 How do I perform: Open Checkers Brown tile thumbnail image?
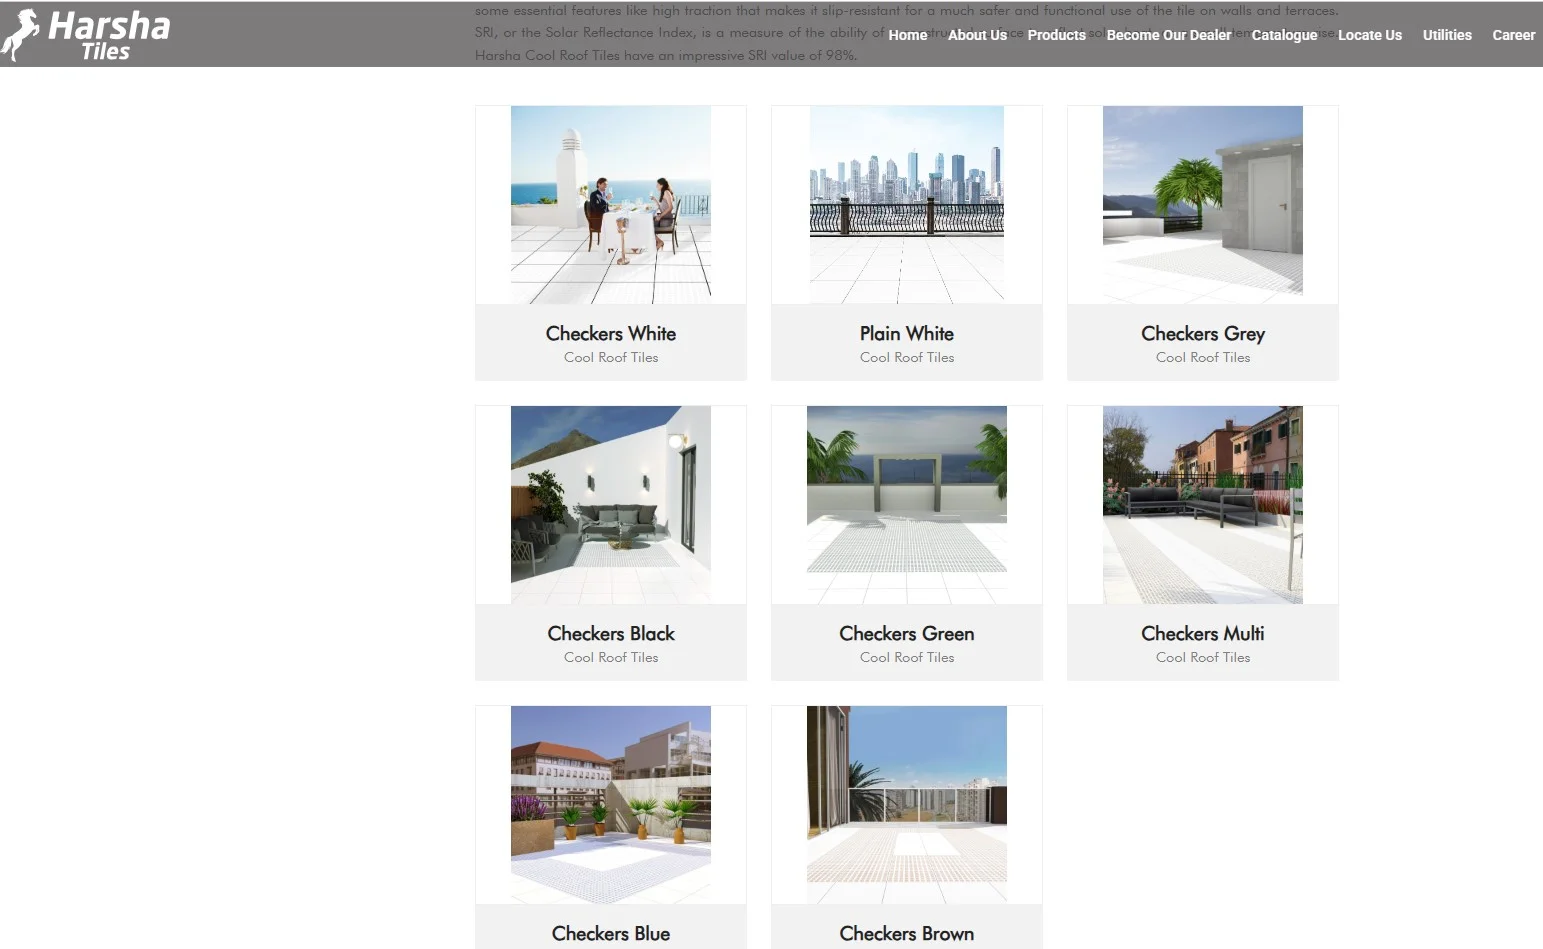[907, 805]
